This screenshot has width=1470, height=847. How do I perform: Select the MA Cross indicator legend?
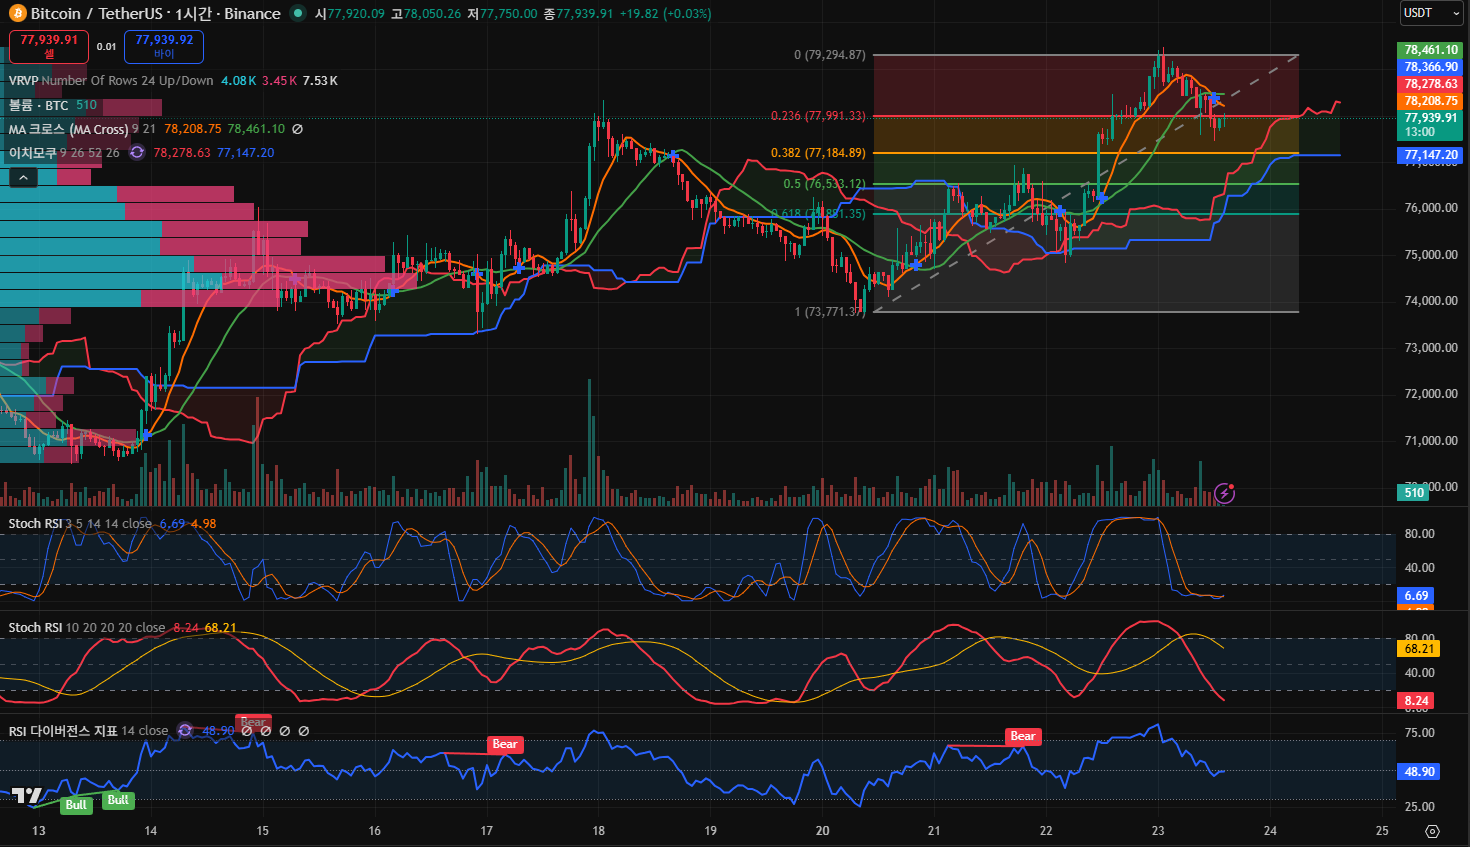pos(68,129)
